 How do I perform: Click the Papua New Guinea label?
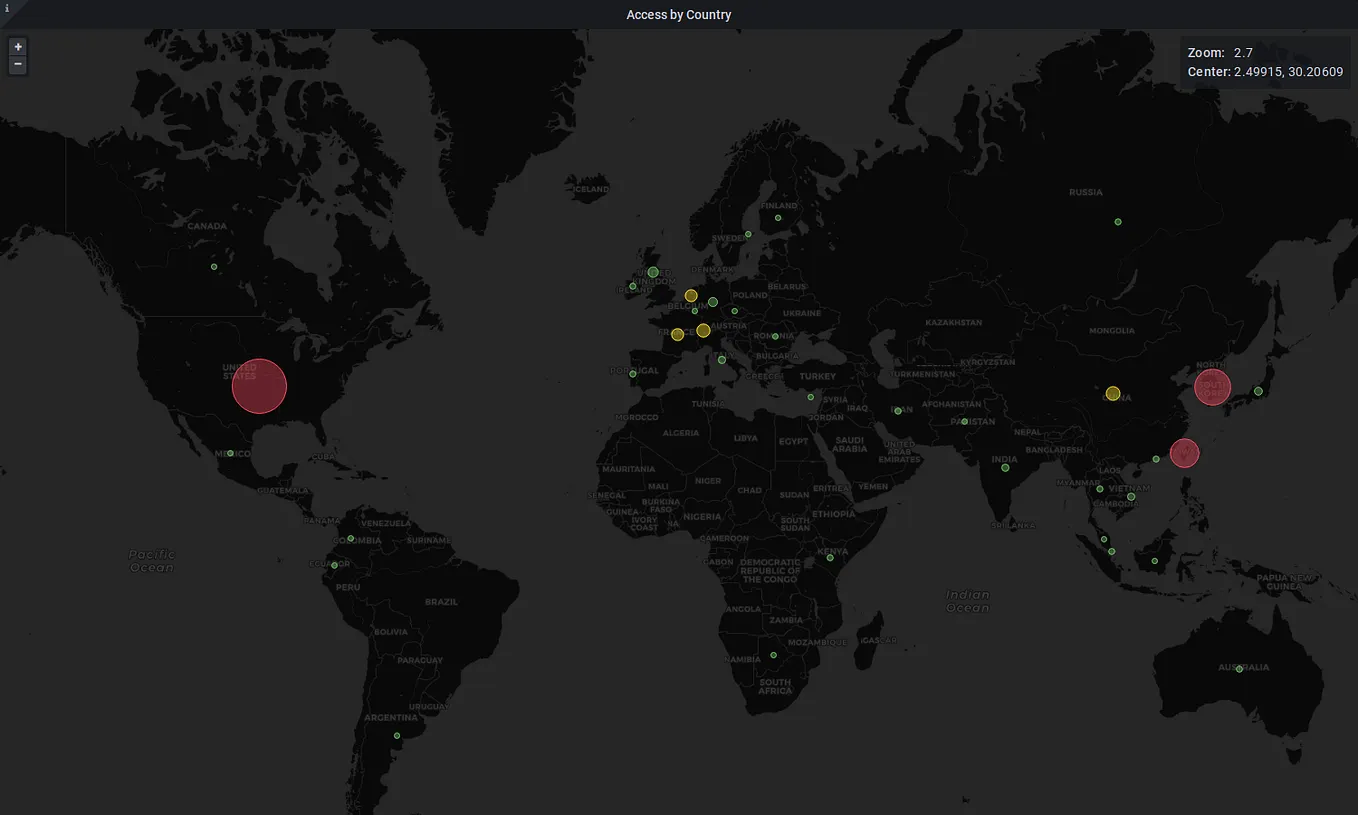click(1284, 583)
